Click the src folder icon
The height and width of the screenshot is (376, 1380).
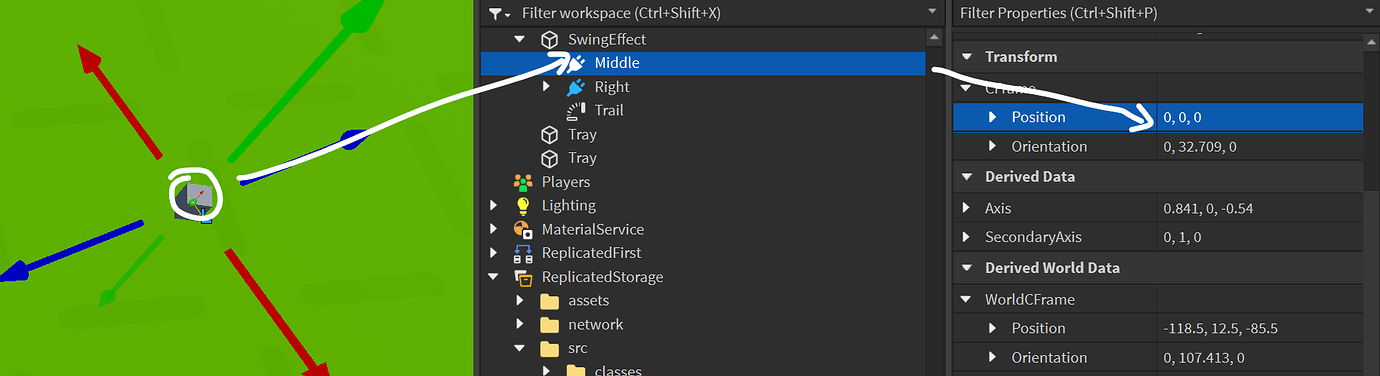(x=549, y=348)
